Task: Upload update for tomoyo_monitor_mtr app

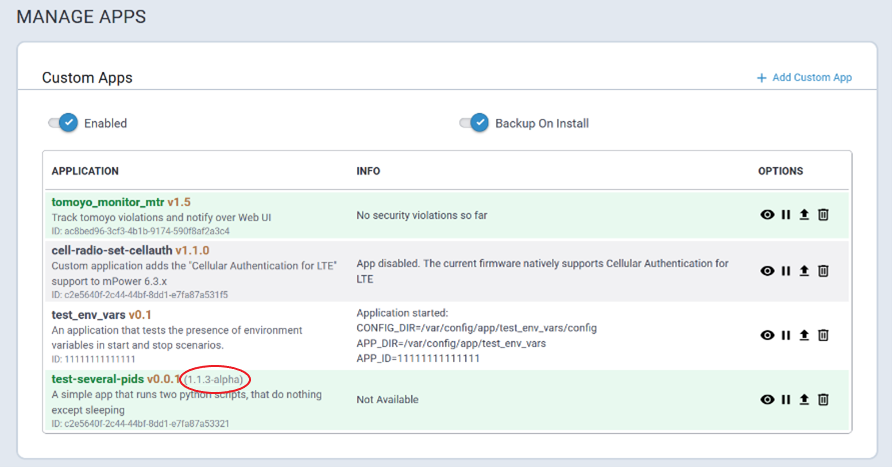Action: (x=804, y=215)
